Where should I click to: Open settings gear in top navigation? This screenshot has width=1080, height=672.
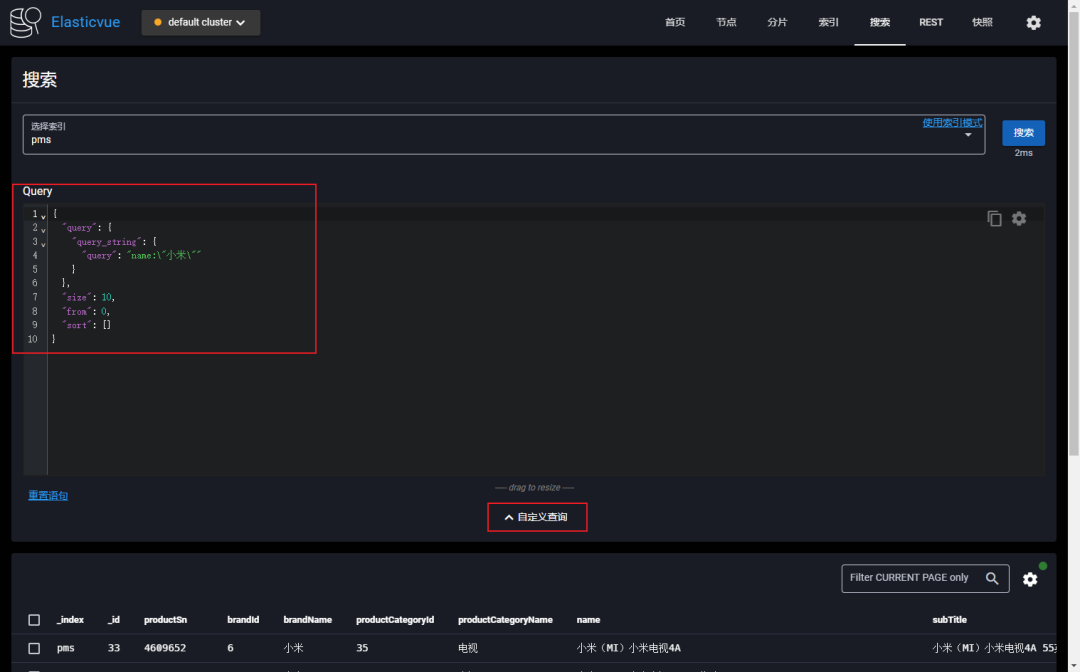tap(1033, 23)
